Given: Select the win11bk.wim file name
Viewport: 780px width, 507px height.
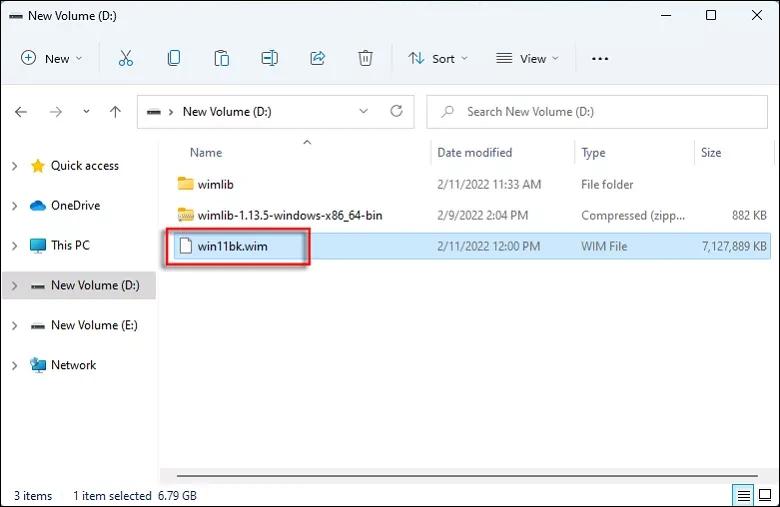Looking at the screenshot, I should [x=232, y=246].
